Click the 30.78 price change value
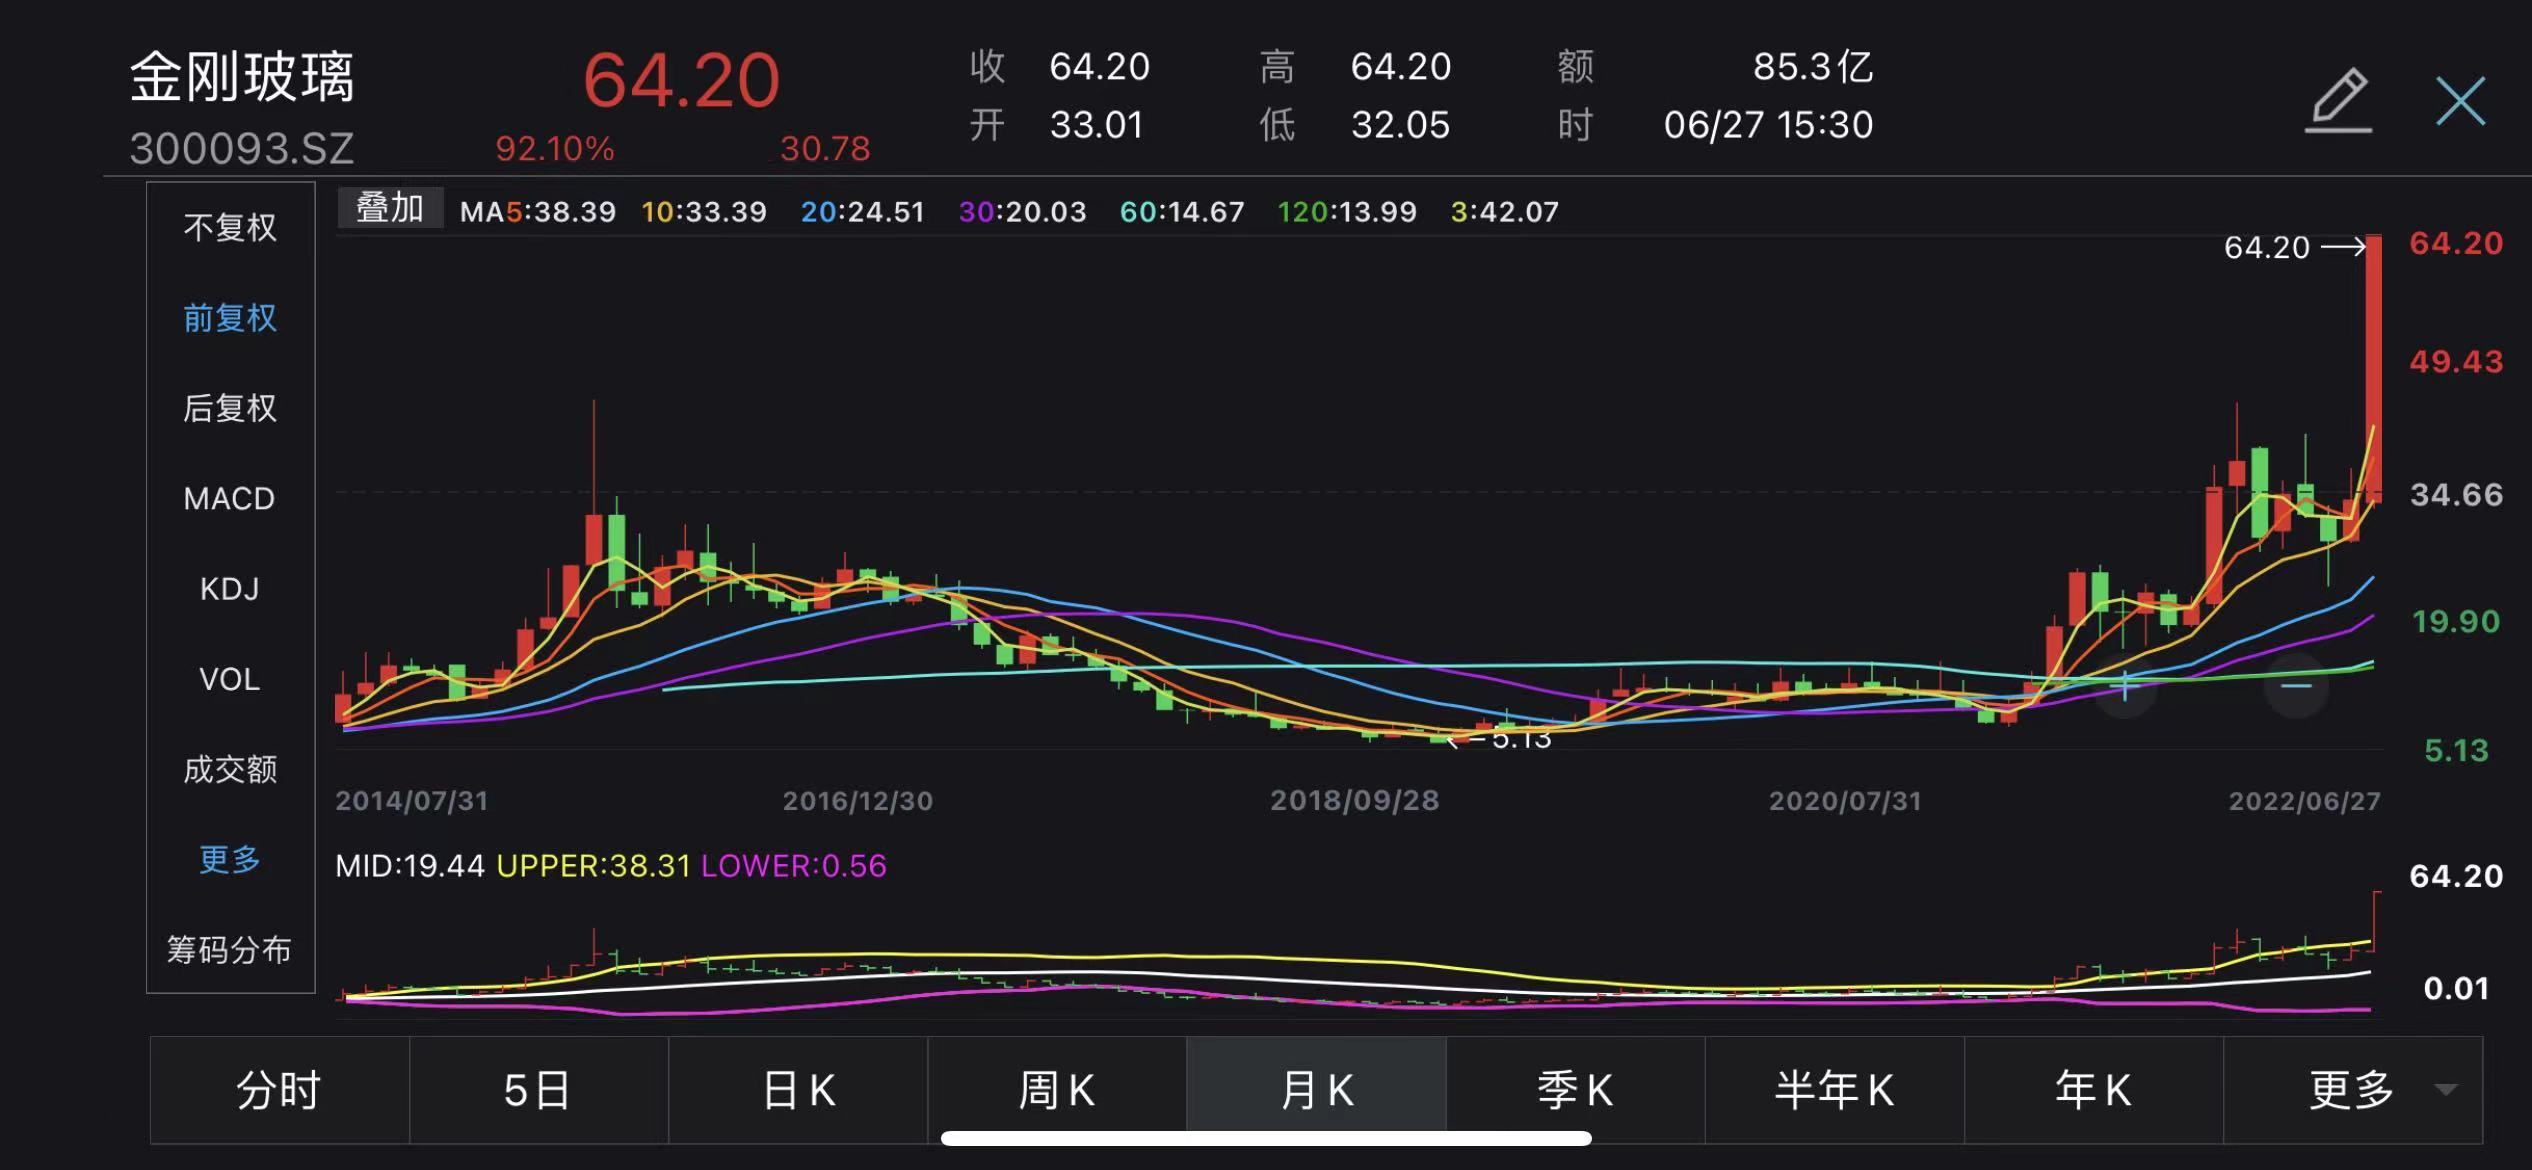The width and height of the screenshot is (2532, 1170). pos(825,149)
